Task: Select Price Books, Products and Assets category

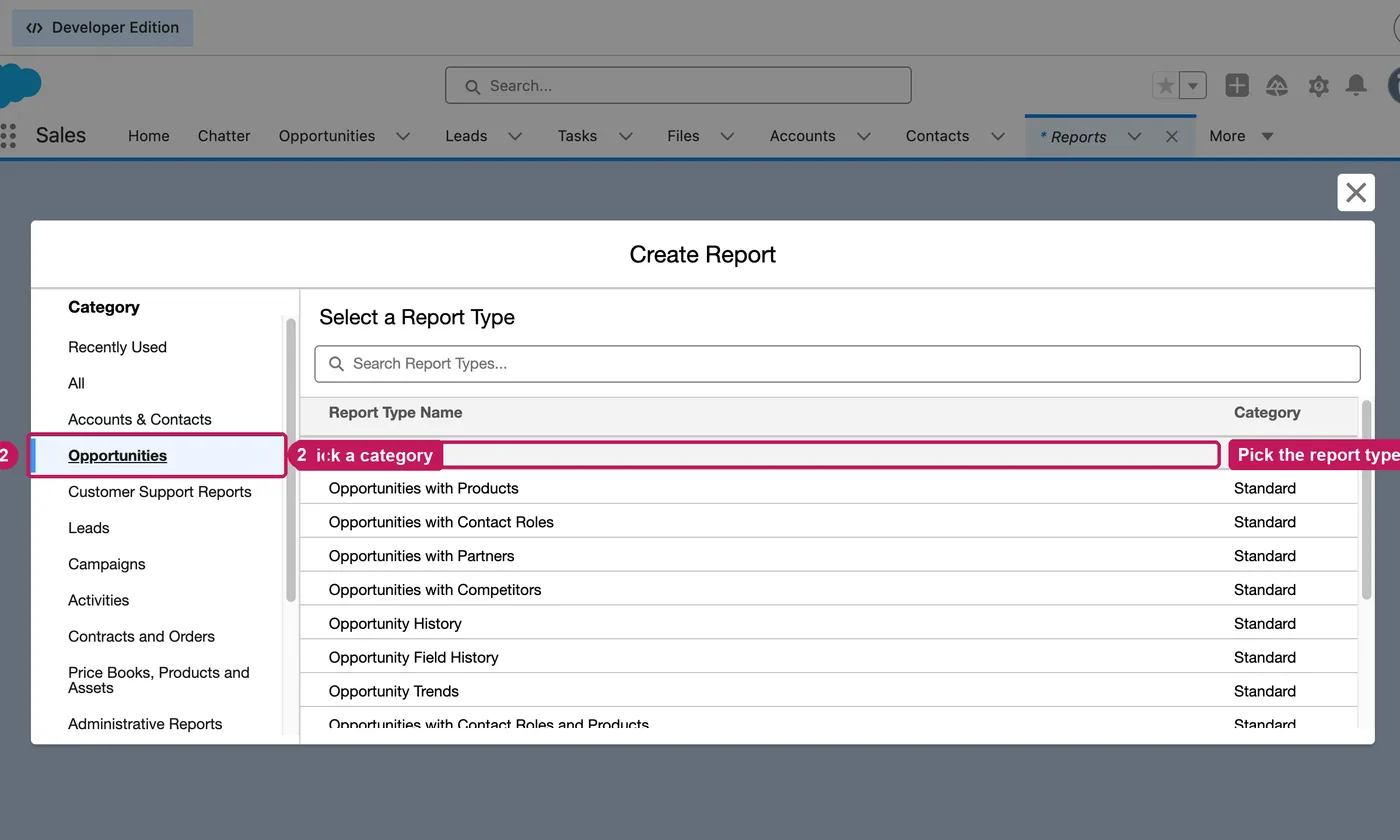Action: [159, 680]
